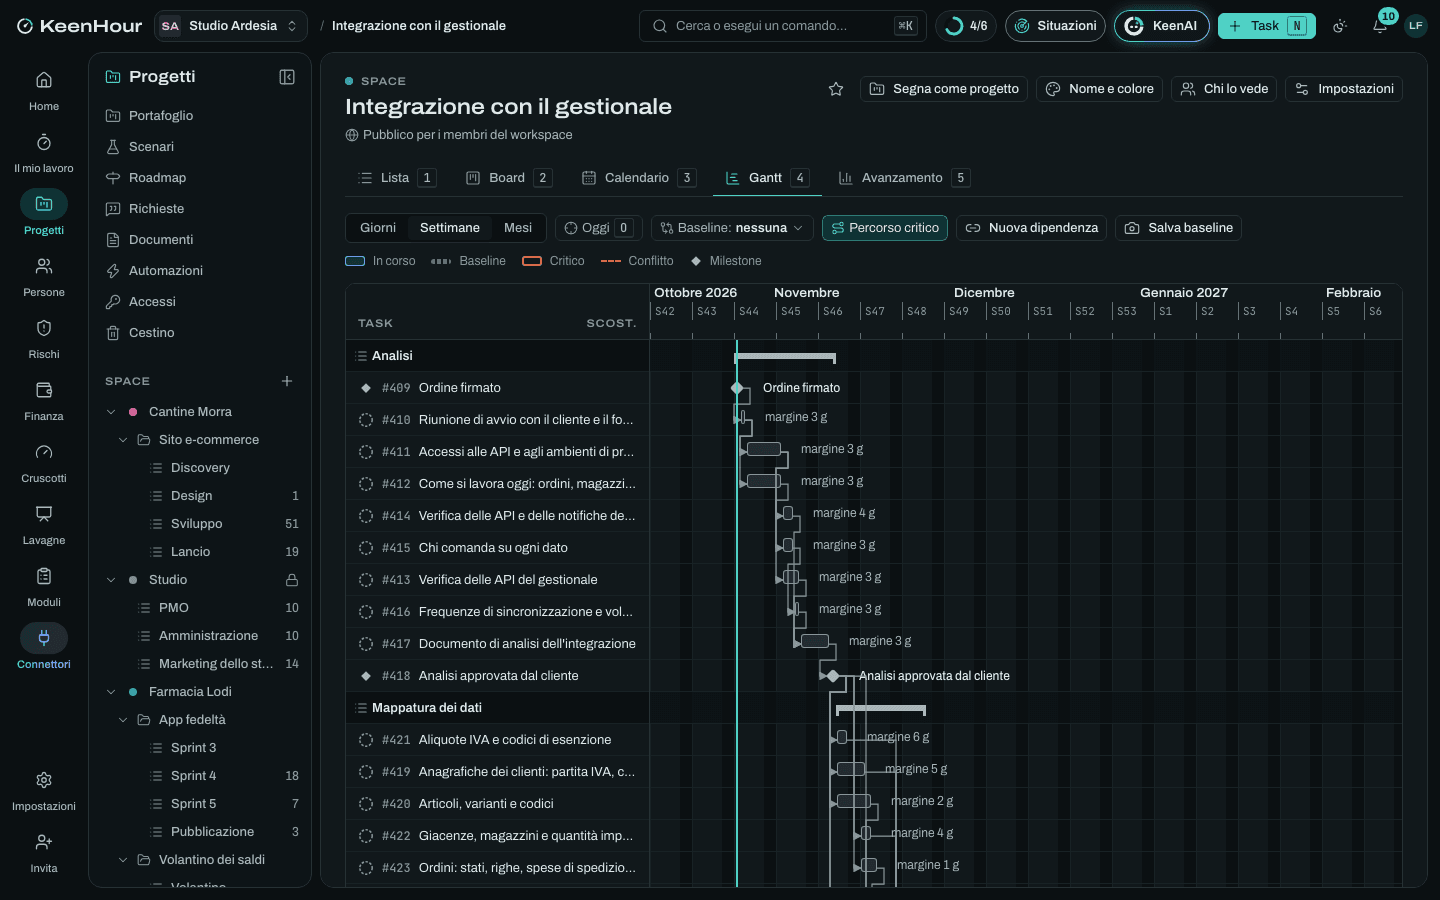Open the notifications bell
The width and height of the screenshot is (1440, 900).
[1380, 26]
